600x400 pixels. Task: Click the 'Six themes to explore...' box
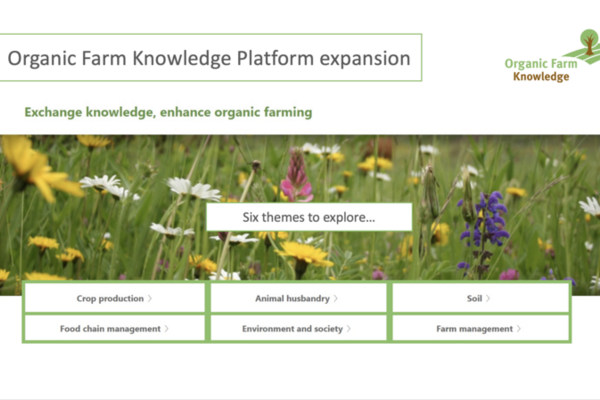point(309,217)
